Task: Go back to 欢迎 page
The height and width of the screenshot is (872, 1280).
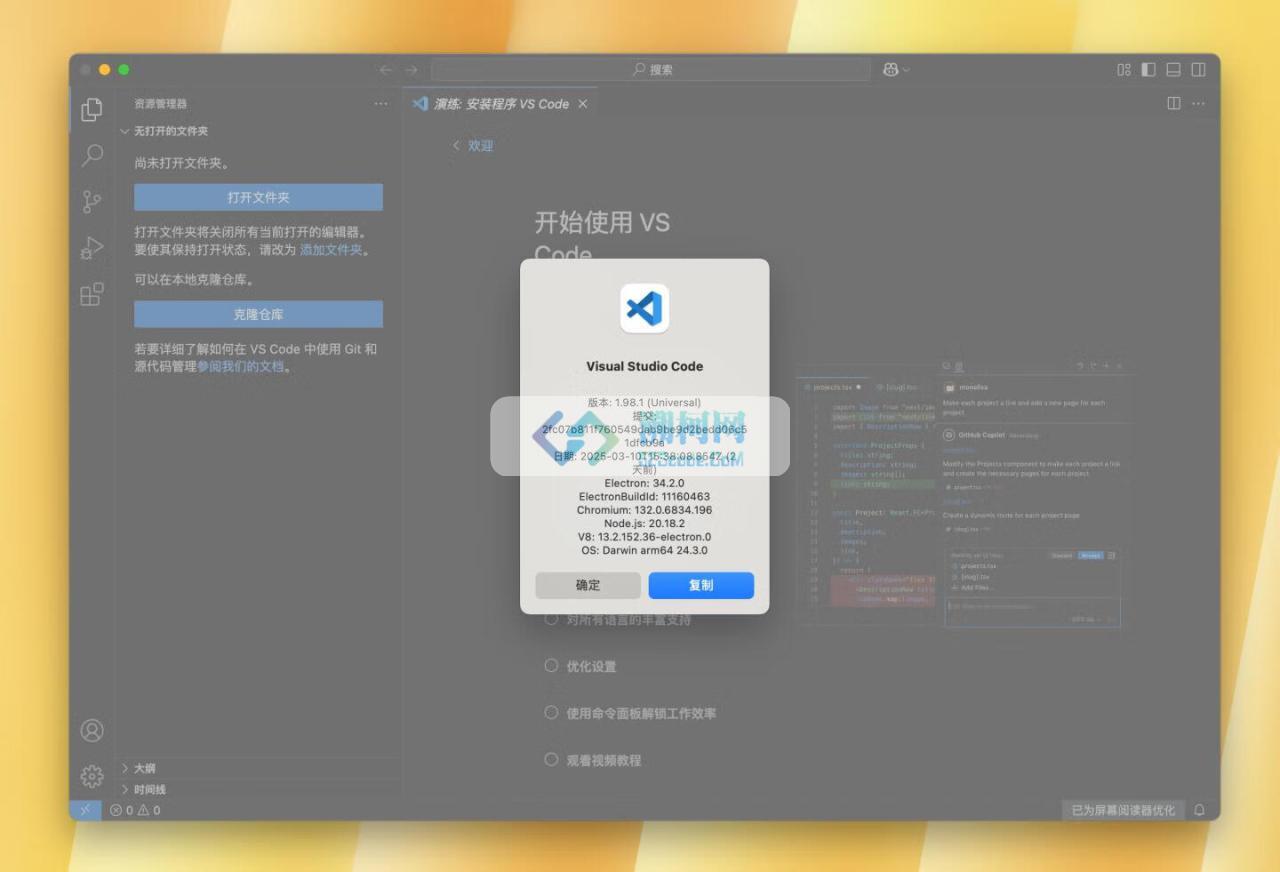Action: [x=473, y=146]
